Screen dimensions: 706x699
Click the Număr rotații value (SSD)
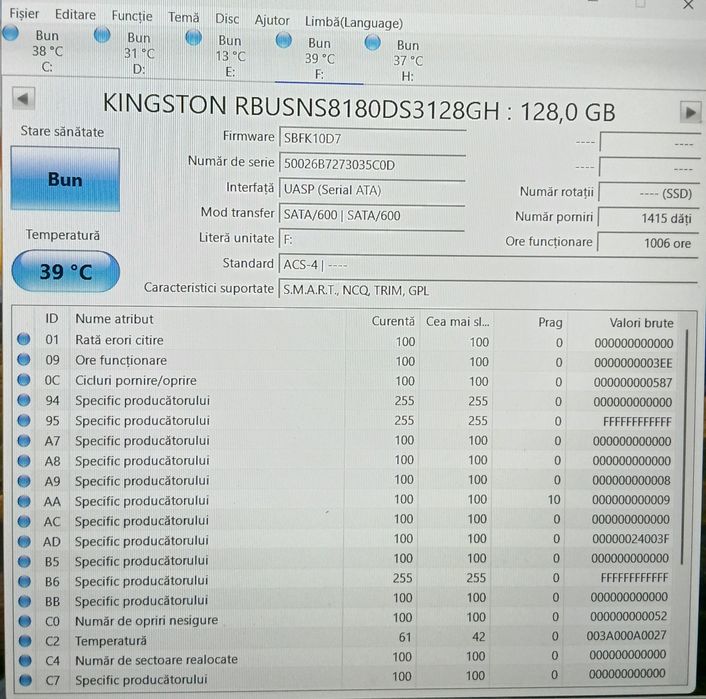[x=647, y=194]
